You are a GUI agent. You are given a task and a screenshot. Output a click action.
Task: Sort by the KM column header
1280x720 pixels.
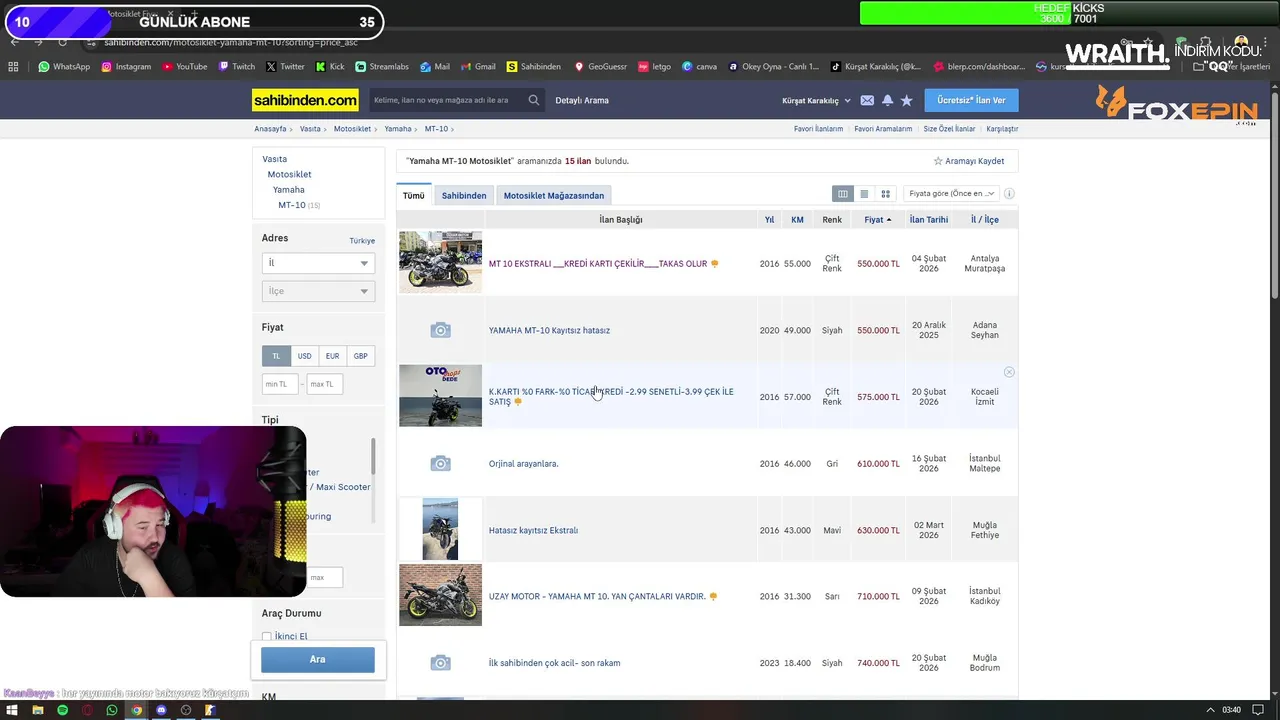tap(797, 220)
